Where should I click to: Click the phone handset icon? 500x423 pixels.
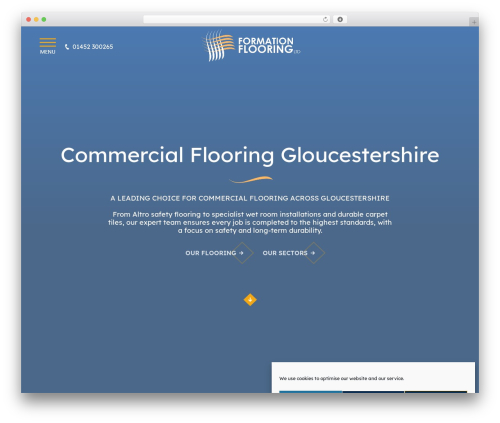(67, 47)
